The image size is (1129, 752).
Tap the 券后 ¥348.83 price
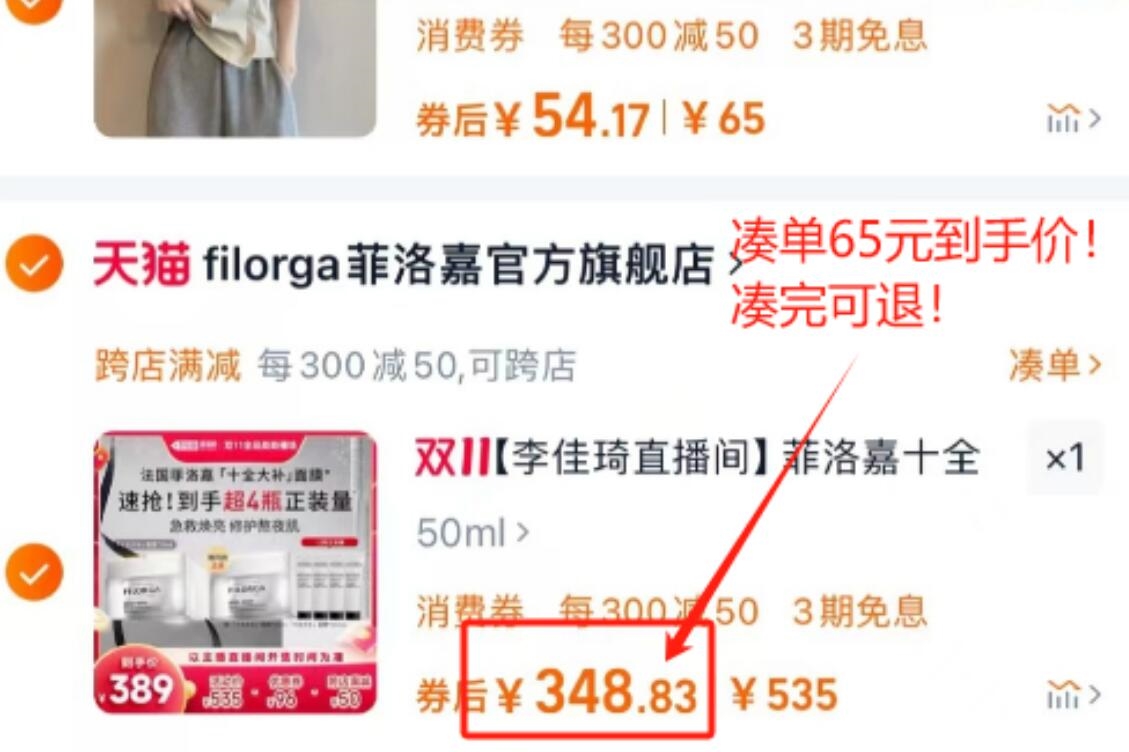click(557, 693)
